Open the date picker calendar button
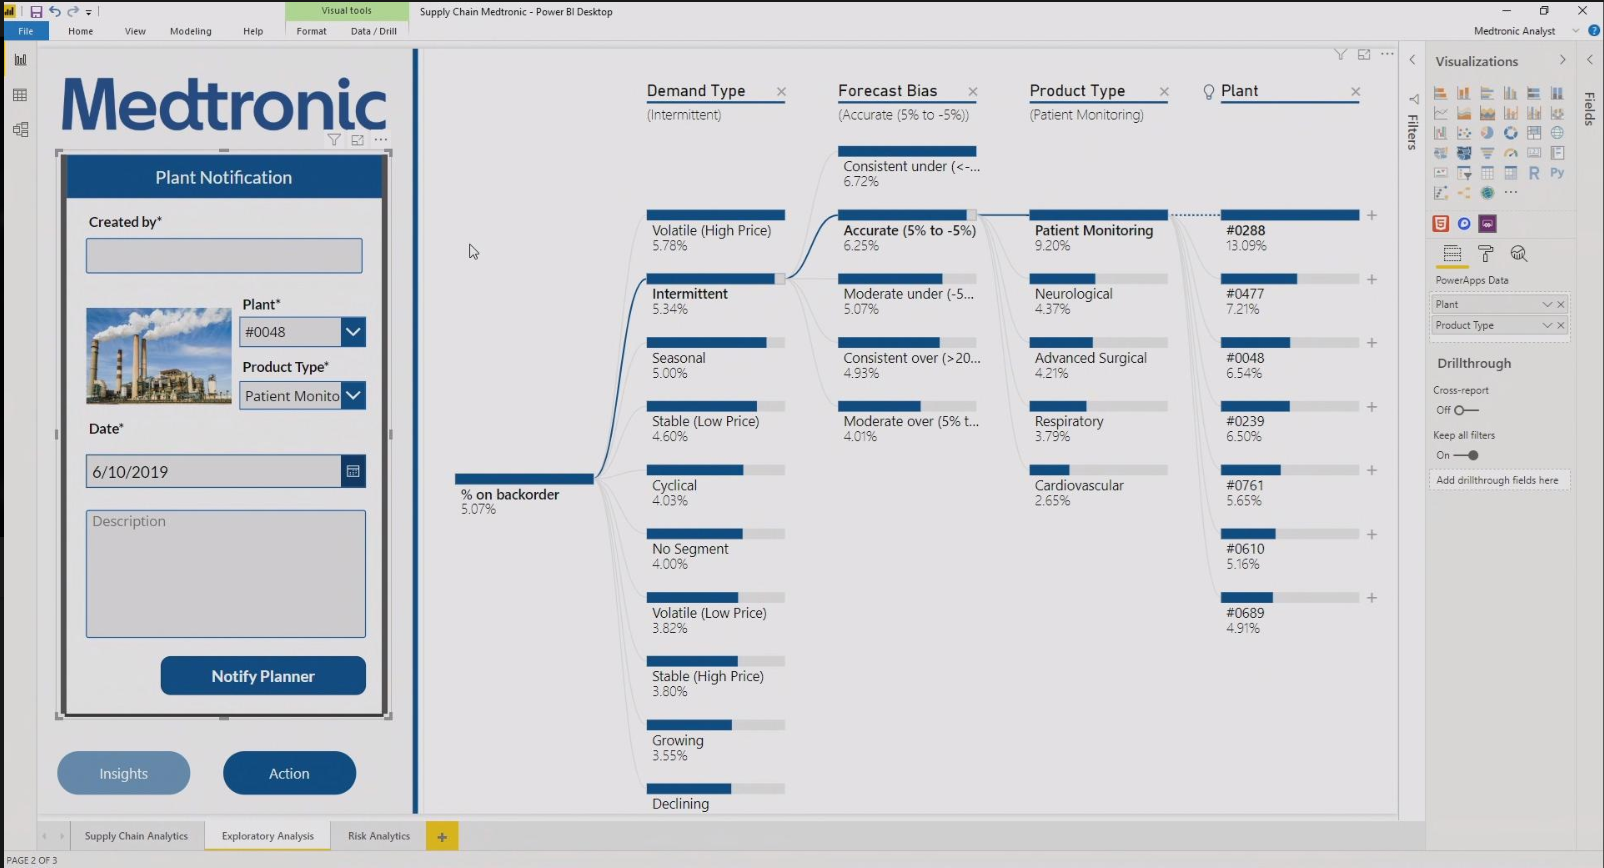The image size is (1604, 868). point(353,471)
